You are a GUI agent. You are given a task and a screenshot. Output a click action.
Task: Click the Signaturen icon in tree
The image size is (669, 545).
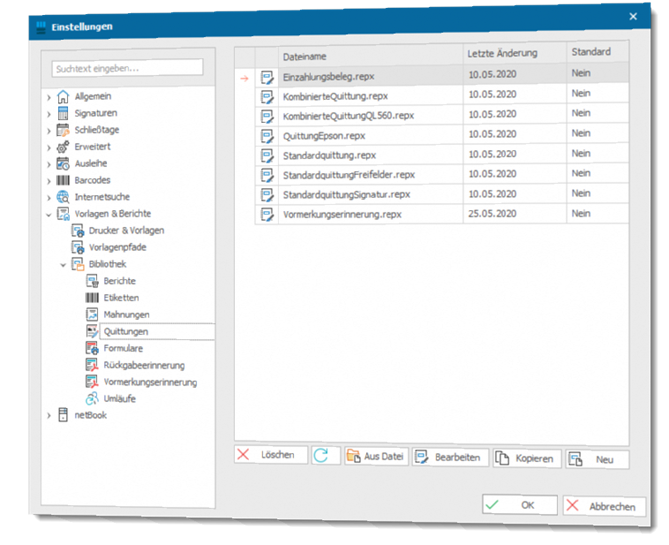[63, 113]
